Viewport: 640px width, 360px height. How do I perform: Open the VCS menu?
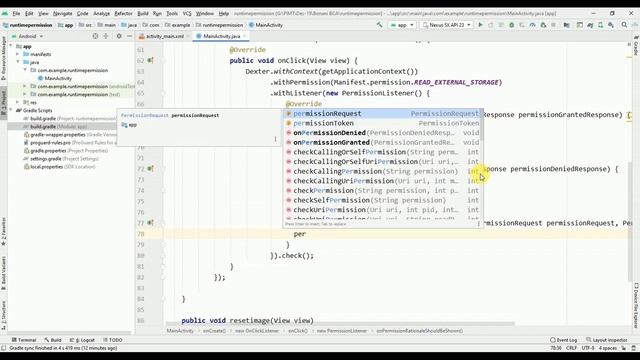187,13
